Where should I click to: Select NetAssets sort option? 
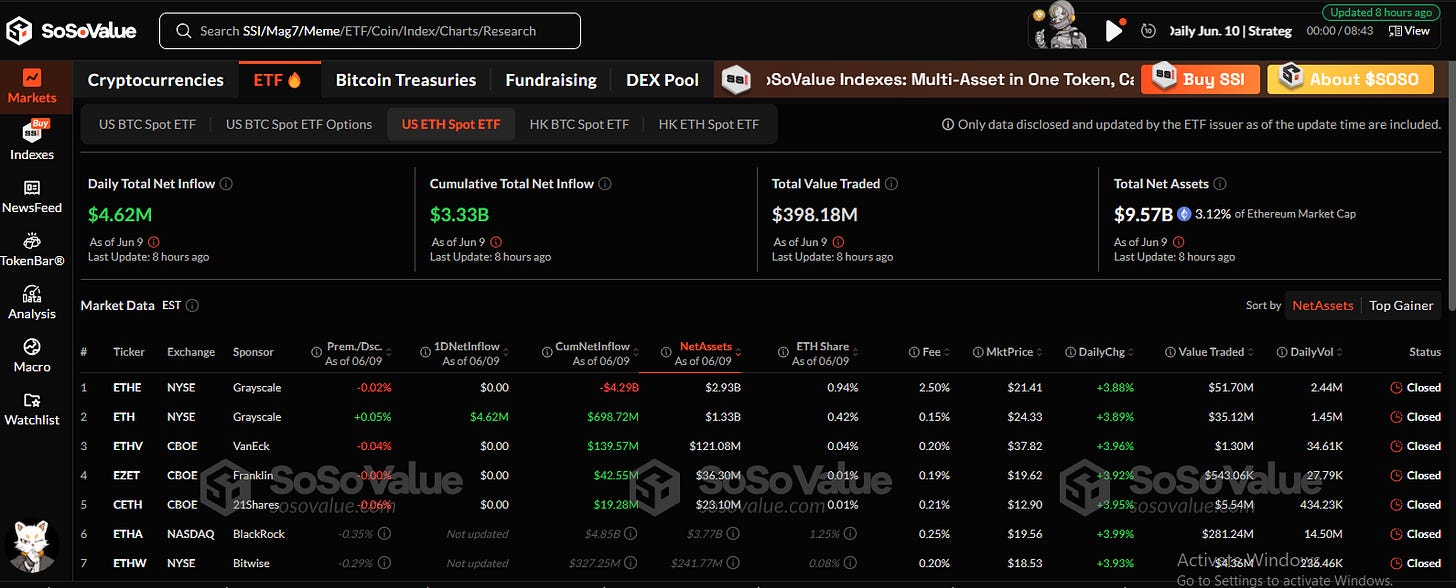pos(1323,306)
